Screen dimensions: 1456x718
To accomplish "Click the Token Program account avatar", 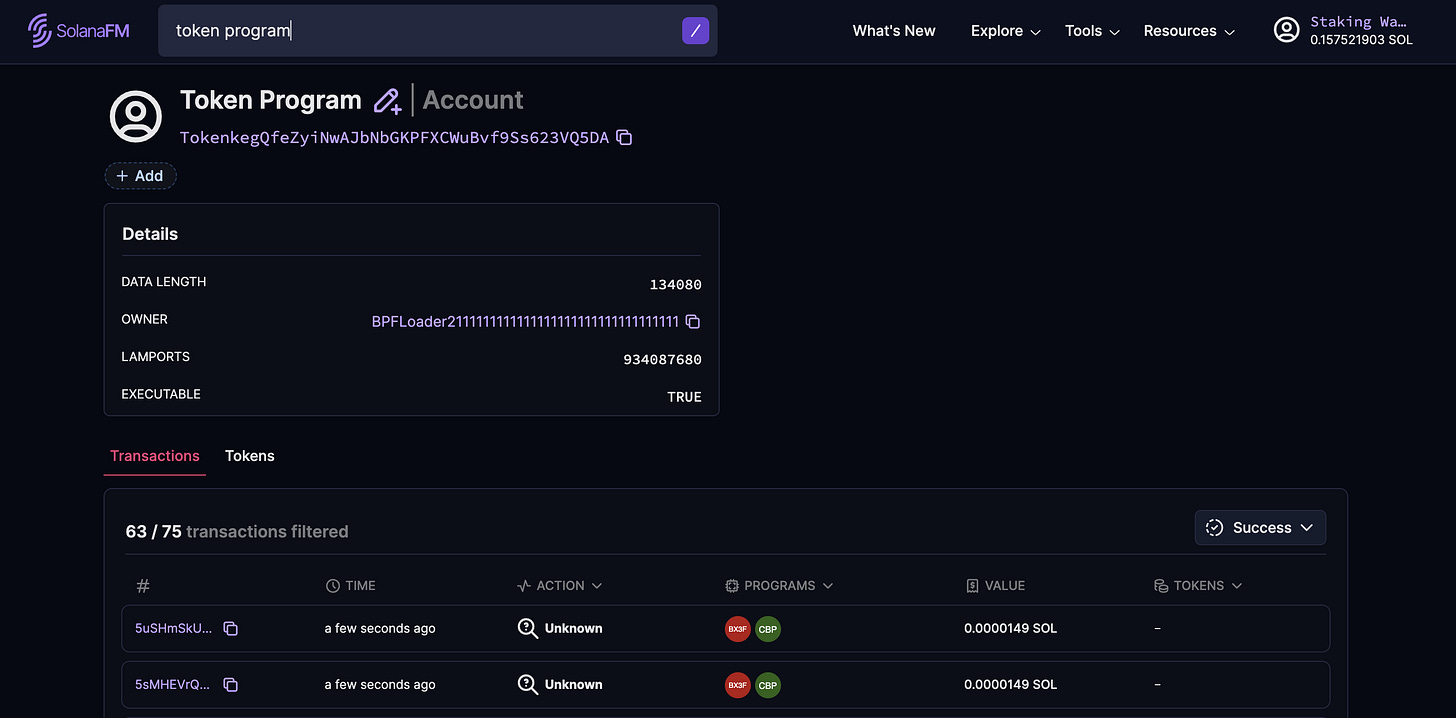I will tap(136, 116).
